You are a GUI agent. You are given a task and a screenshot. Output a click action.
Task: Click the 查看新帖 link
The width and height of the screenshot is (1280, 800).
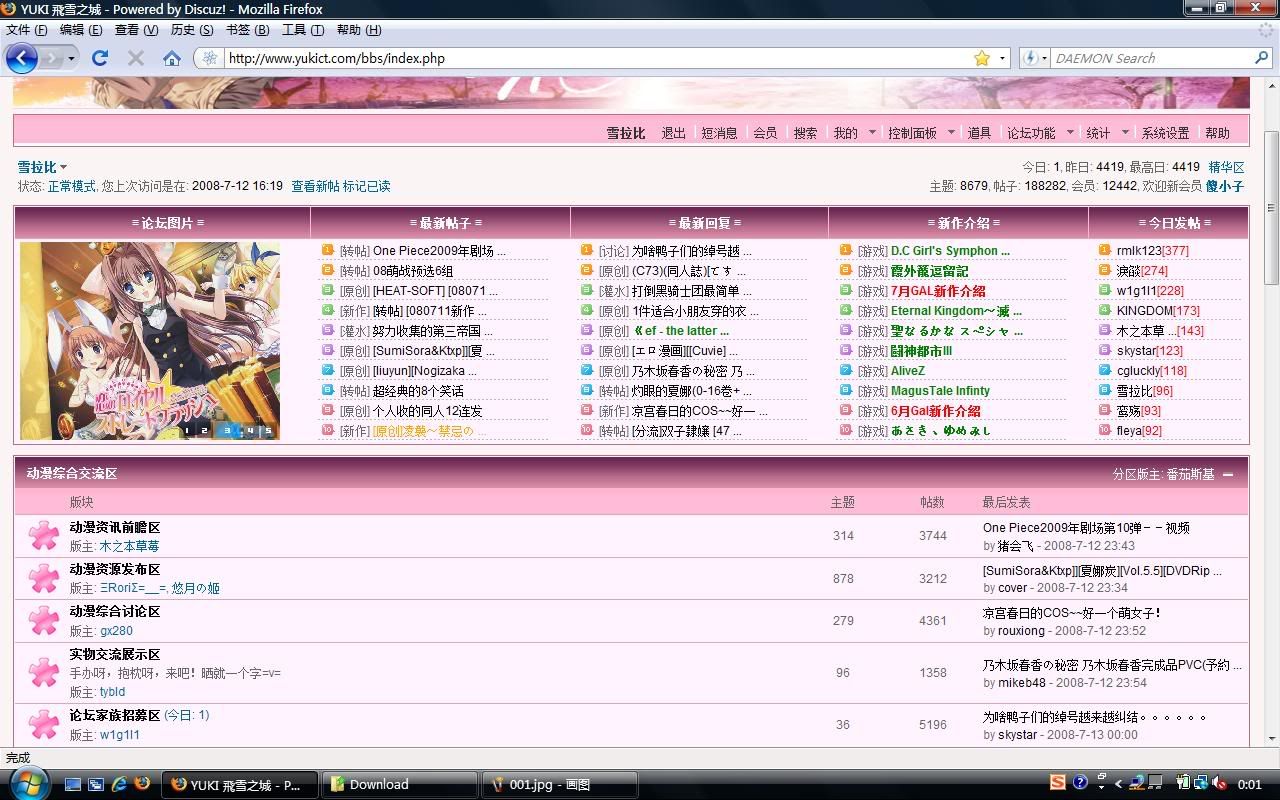(314, 186)
